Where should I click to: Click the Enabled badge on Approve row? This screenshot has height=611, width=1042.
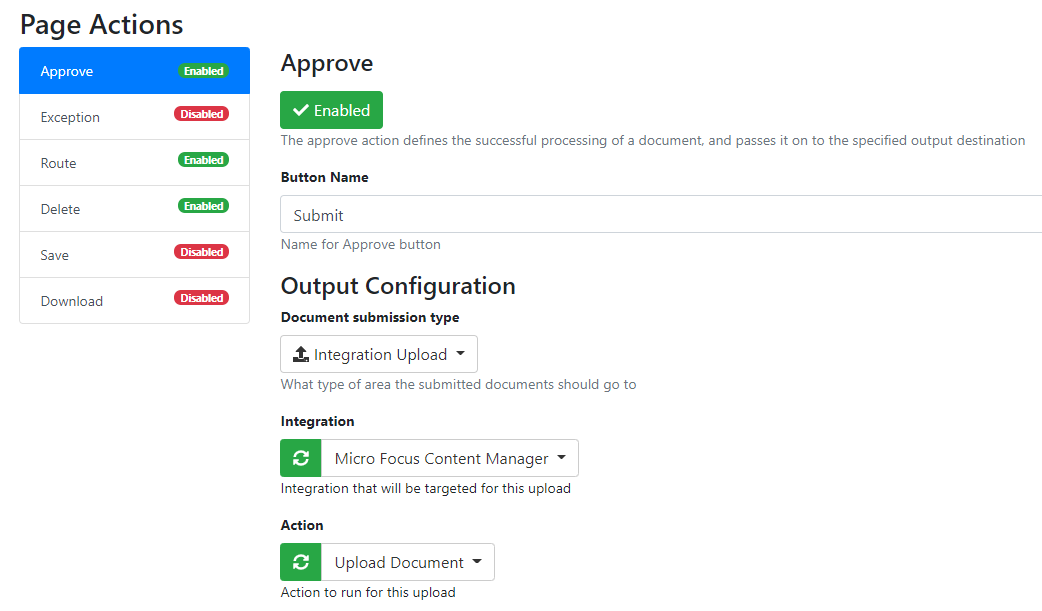pos(203,71)
